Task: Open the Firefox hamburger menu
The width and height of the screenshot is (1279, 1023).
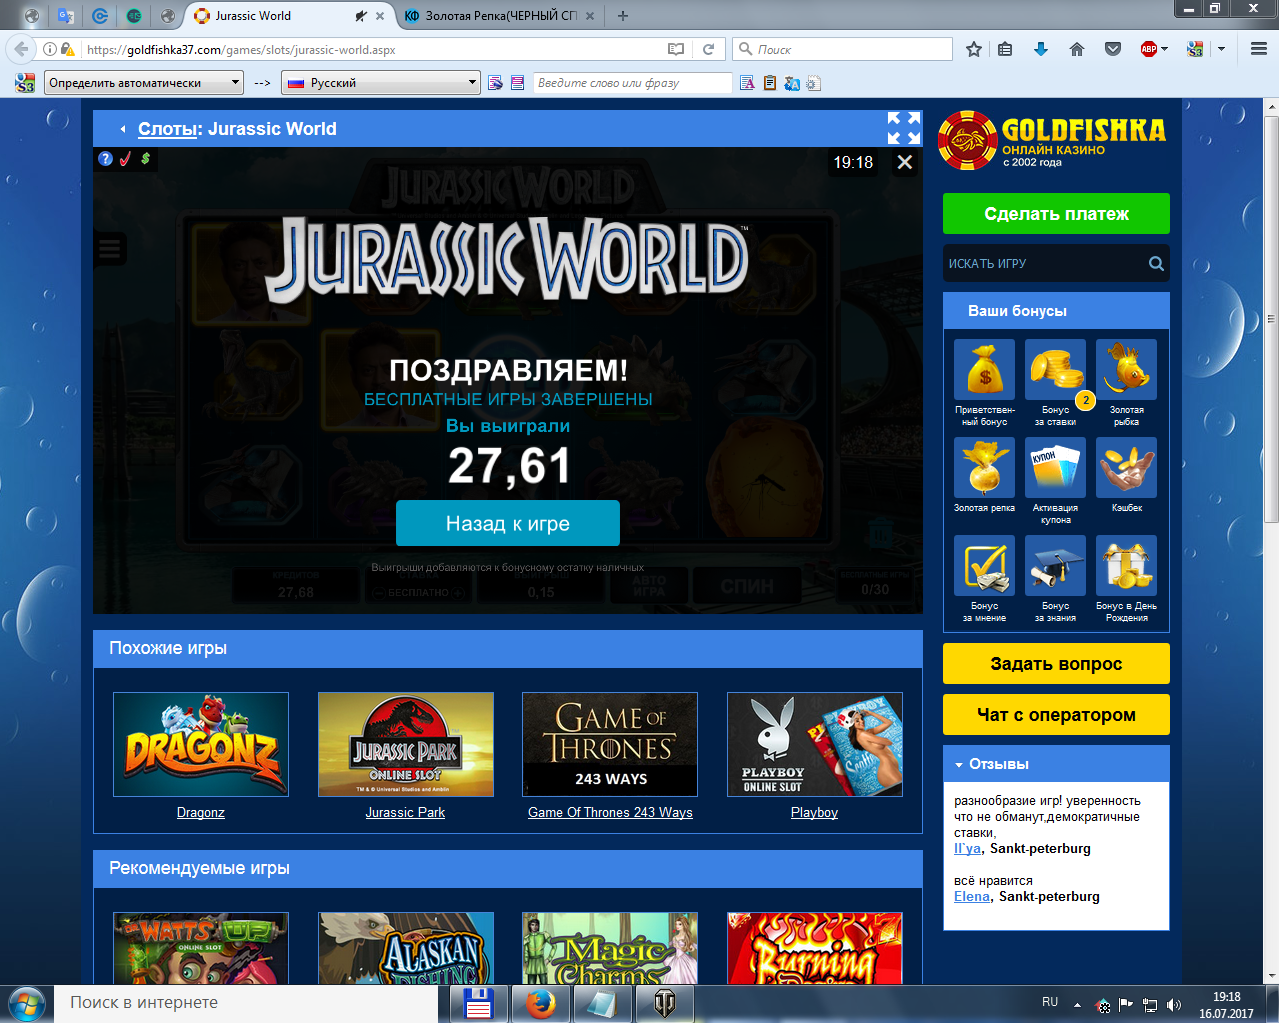Action: click(x=1259, y=49)
